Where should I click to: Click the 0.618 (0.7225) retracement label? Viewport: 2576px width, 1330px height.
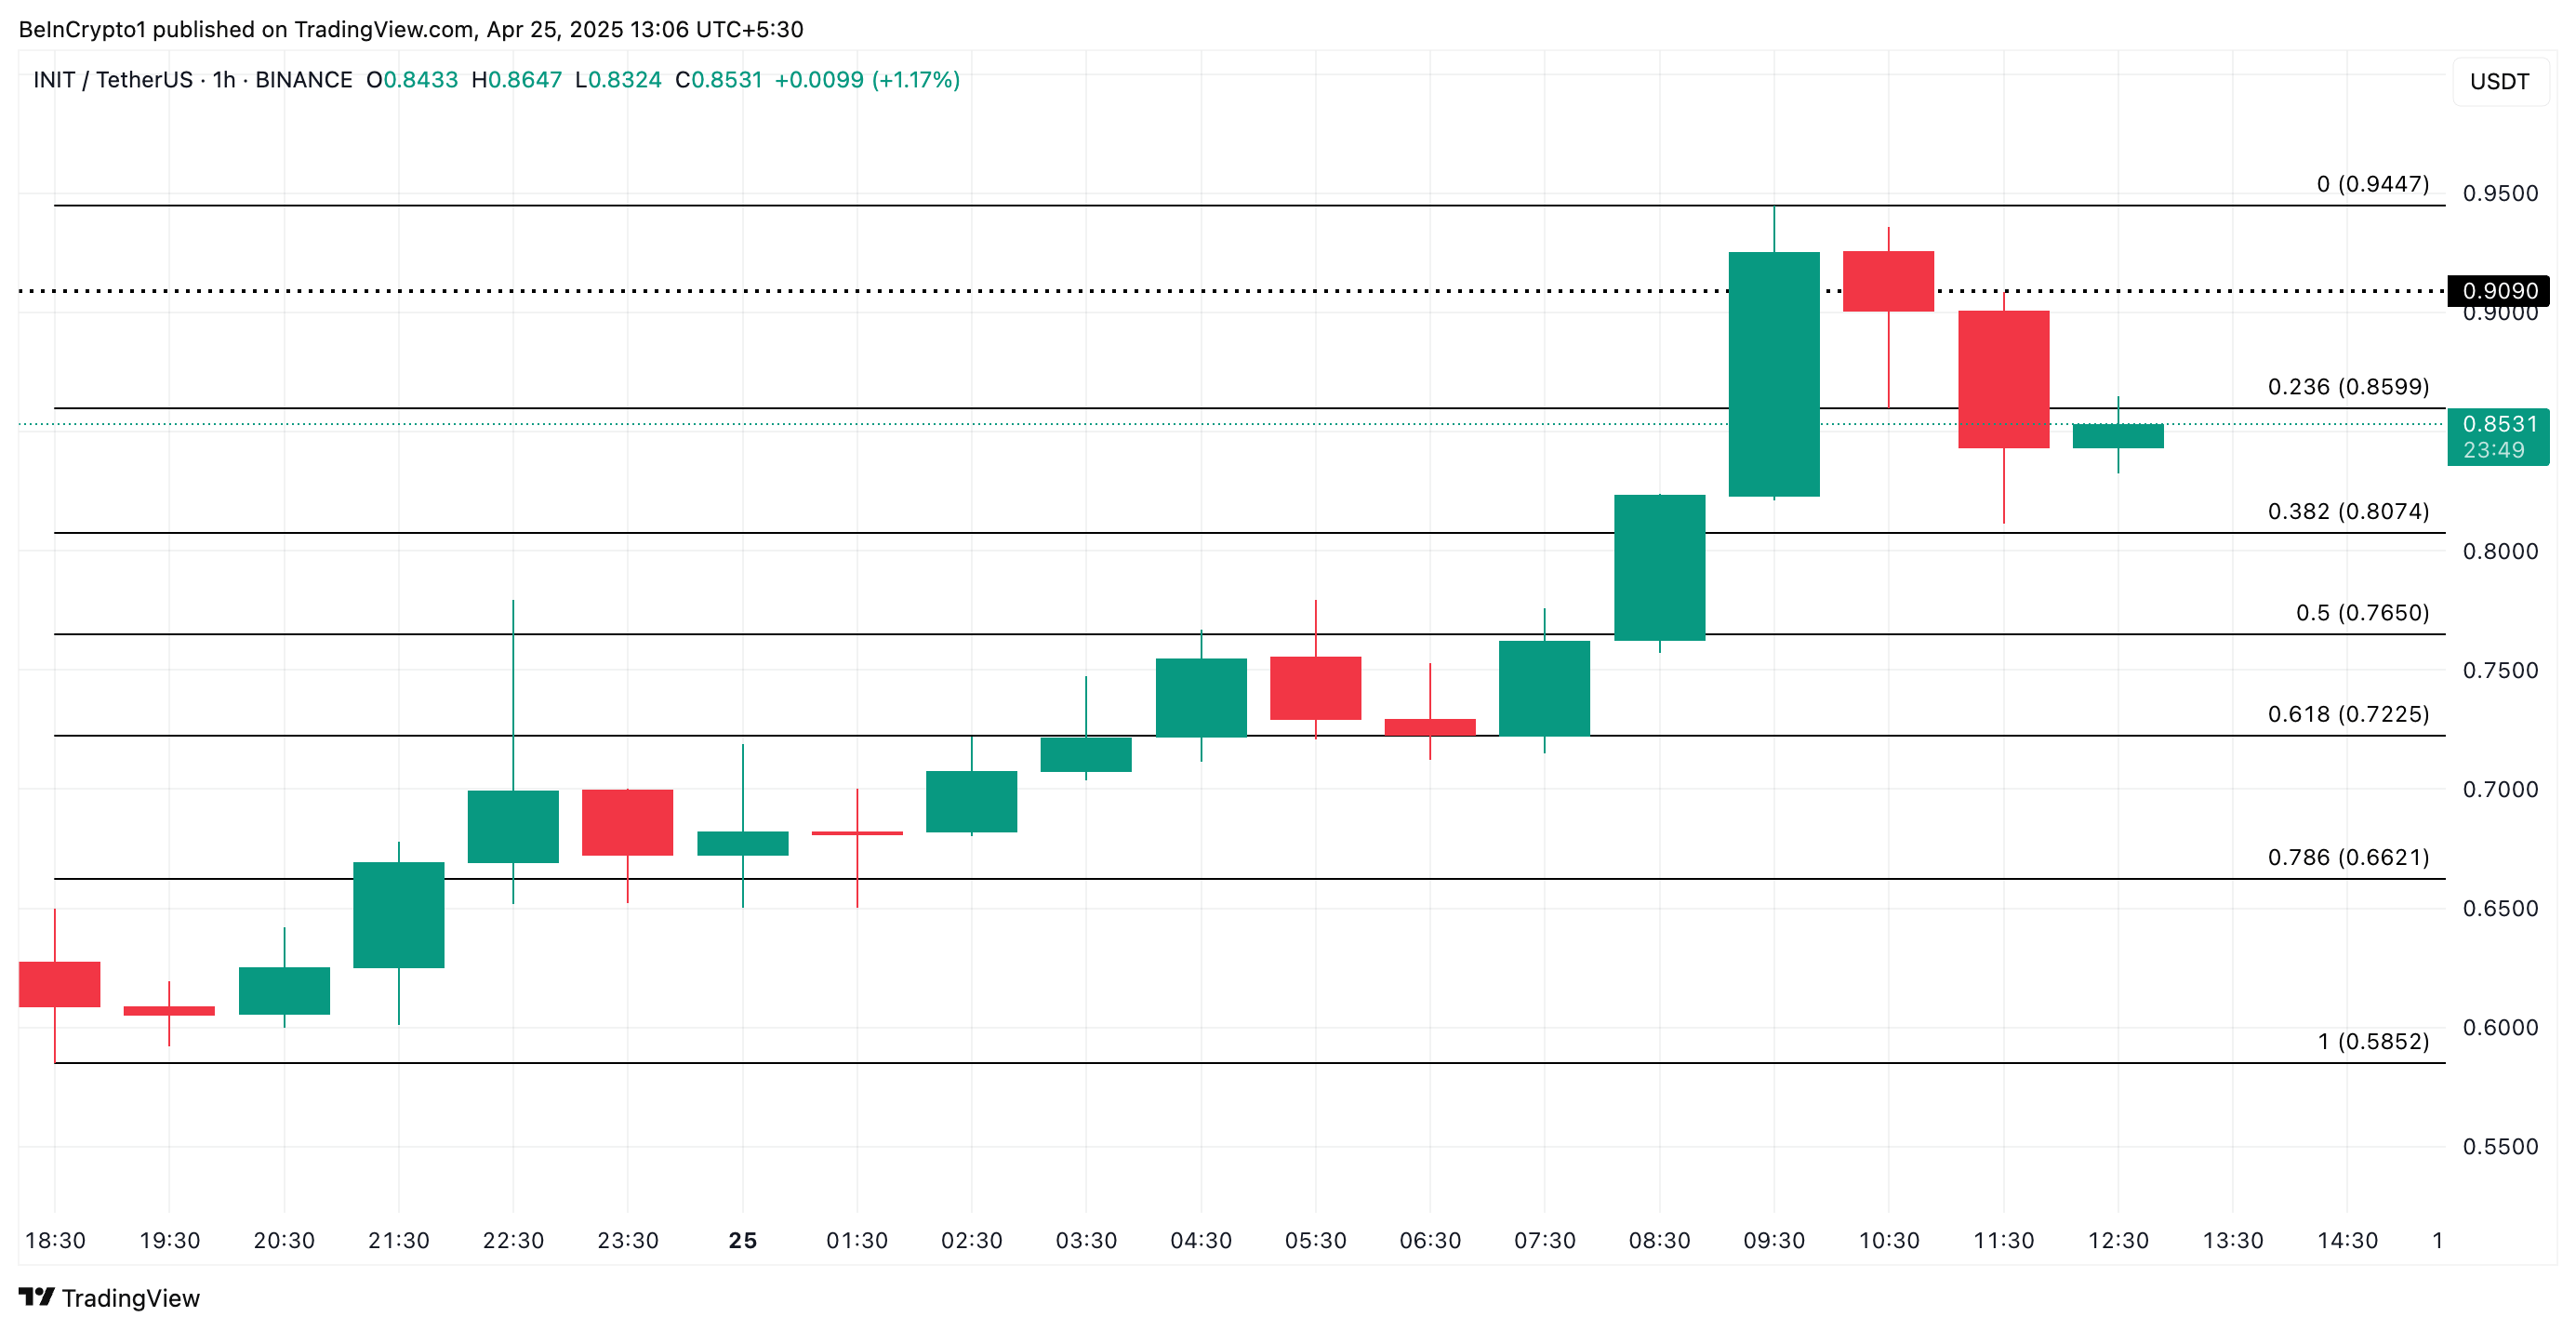2347,714
